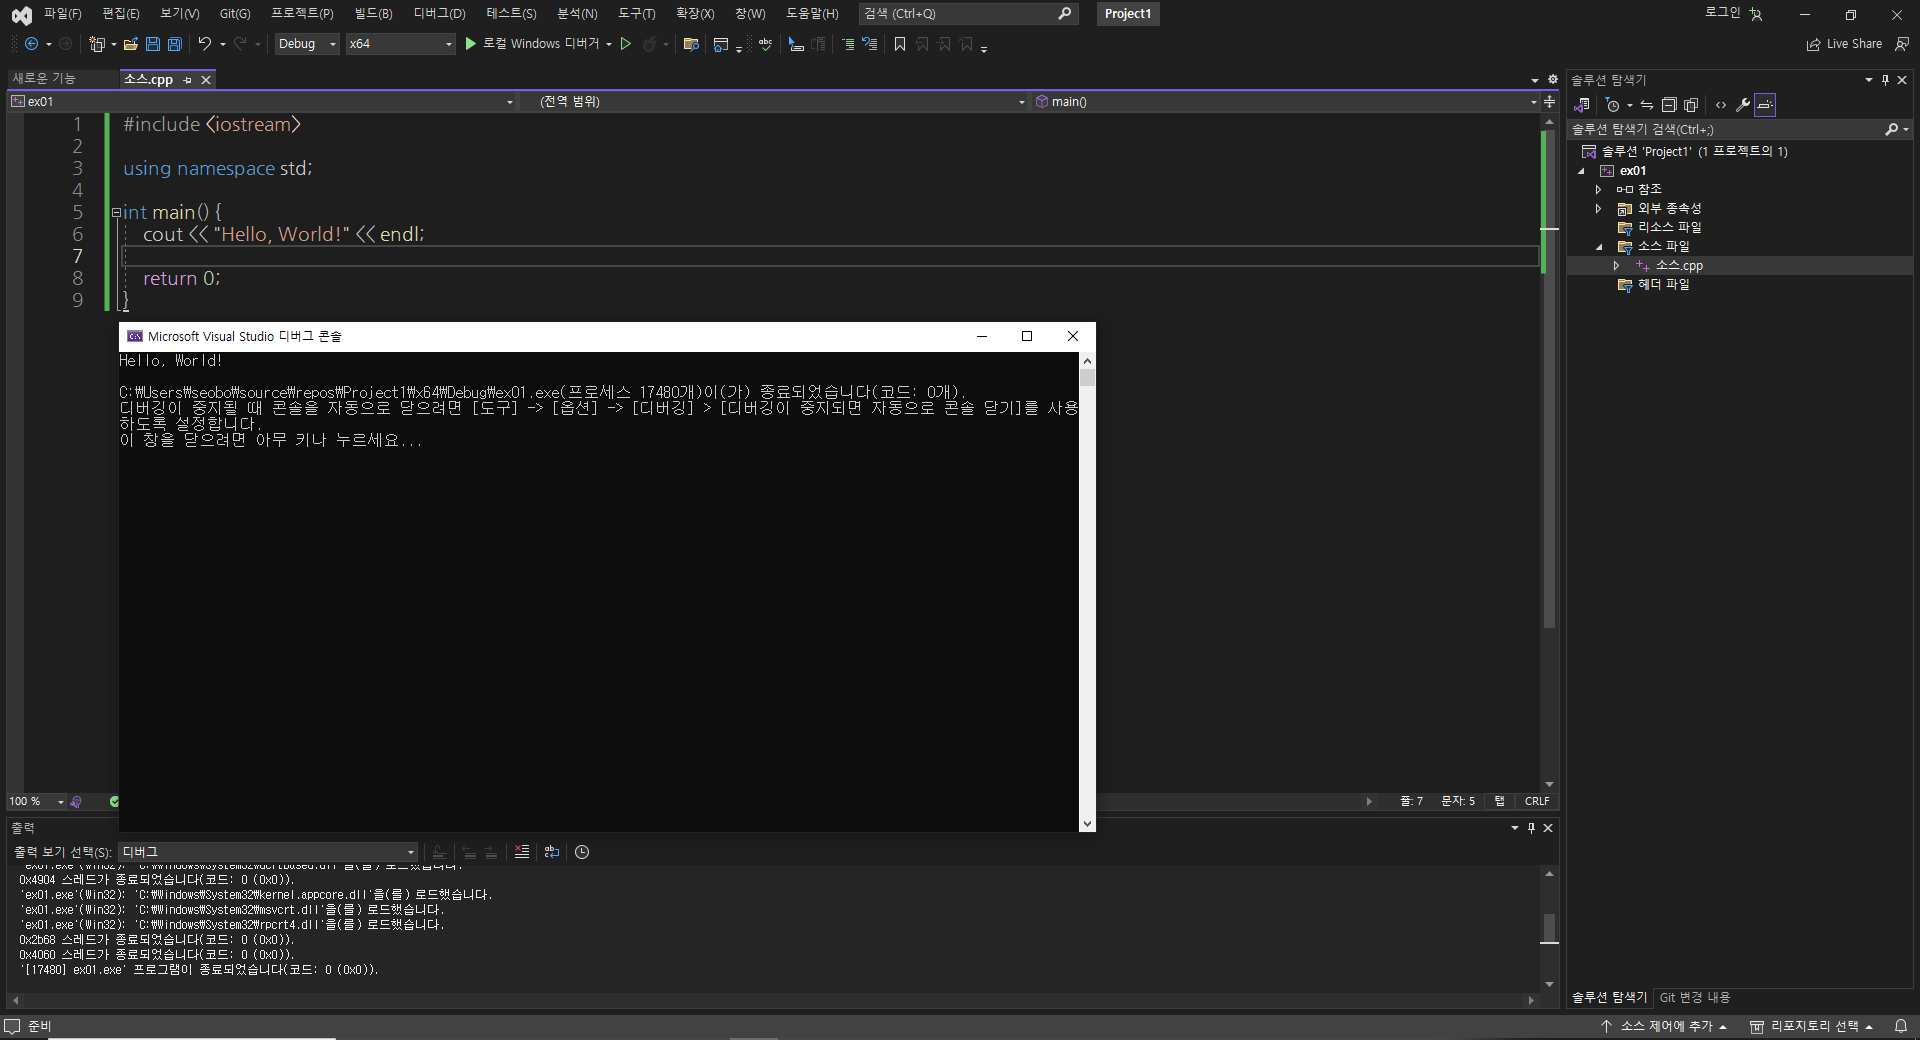Click the new project icon in toolbar
Screen dimensions: 1920x1040
(96, 44)
